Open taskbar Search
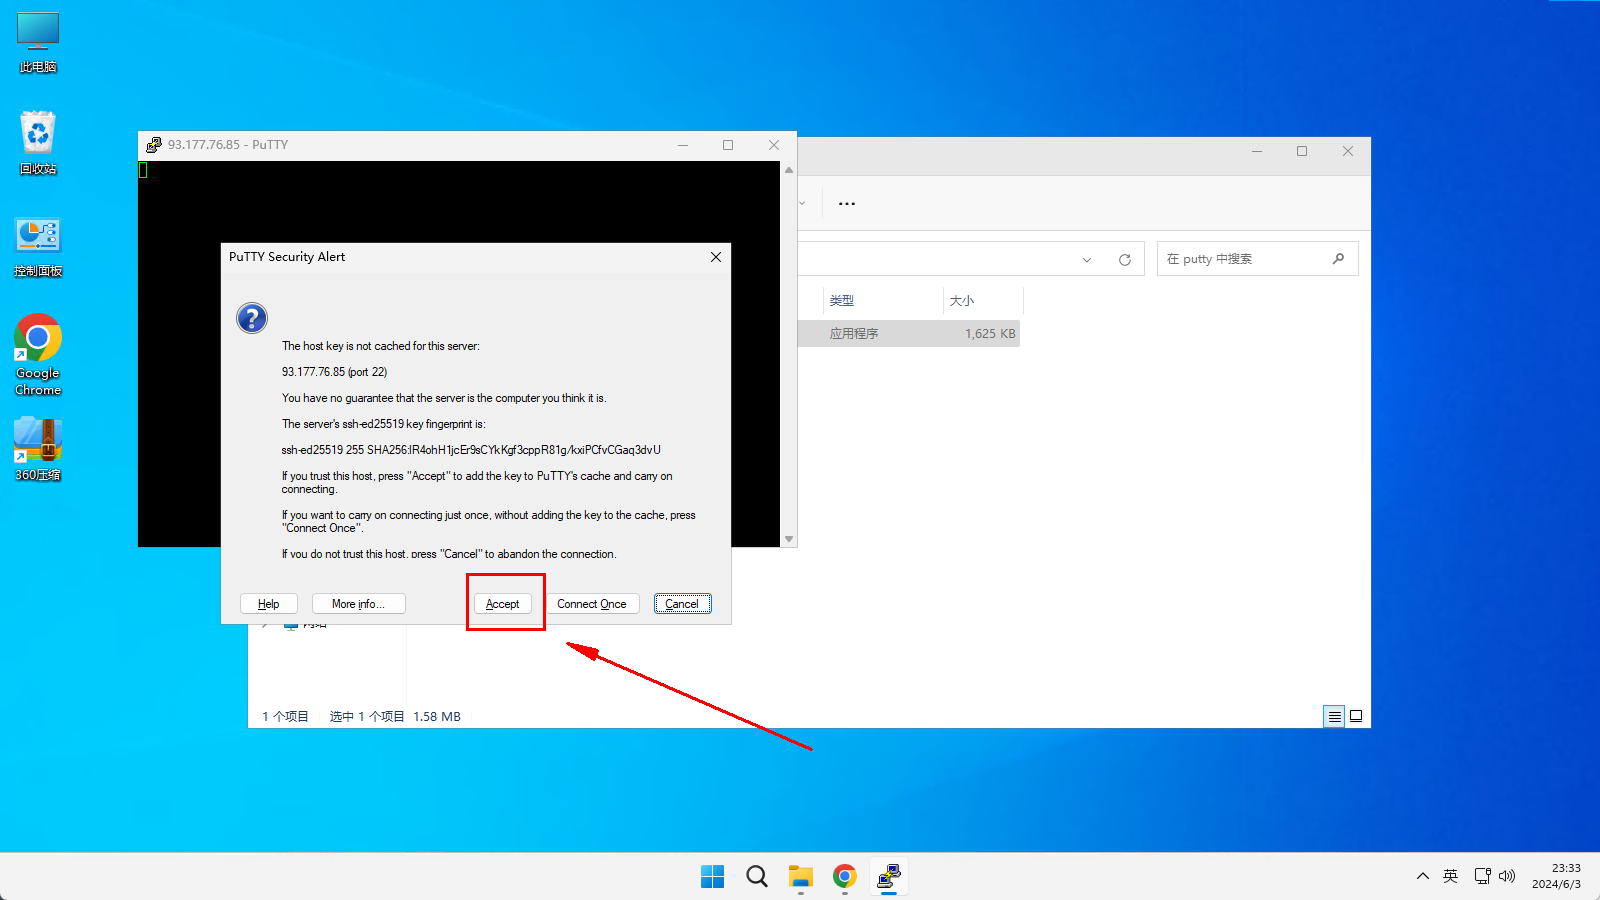This screenshot has width=1600, height=900. point(757,877)
